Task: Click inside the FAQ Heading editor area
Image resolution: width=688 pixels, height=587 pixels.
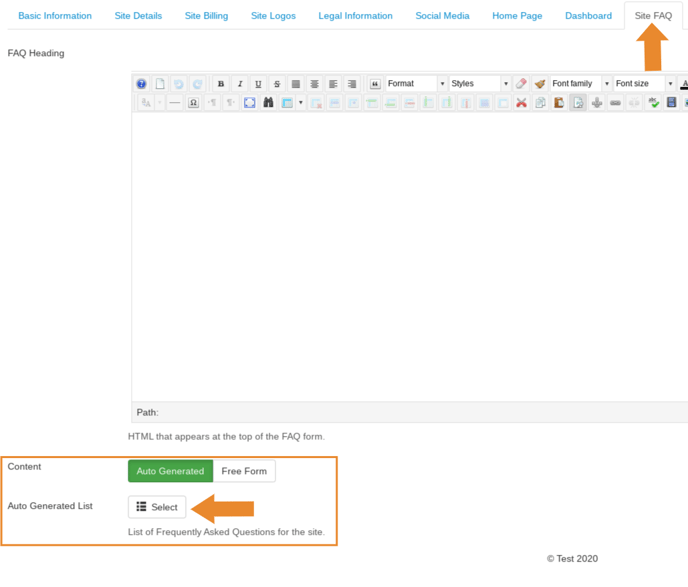Action: (410, 257)
